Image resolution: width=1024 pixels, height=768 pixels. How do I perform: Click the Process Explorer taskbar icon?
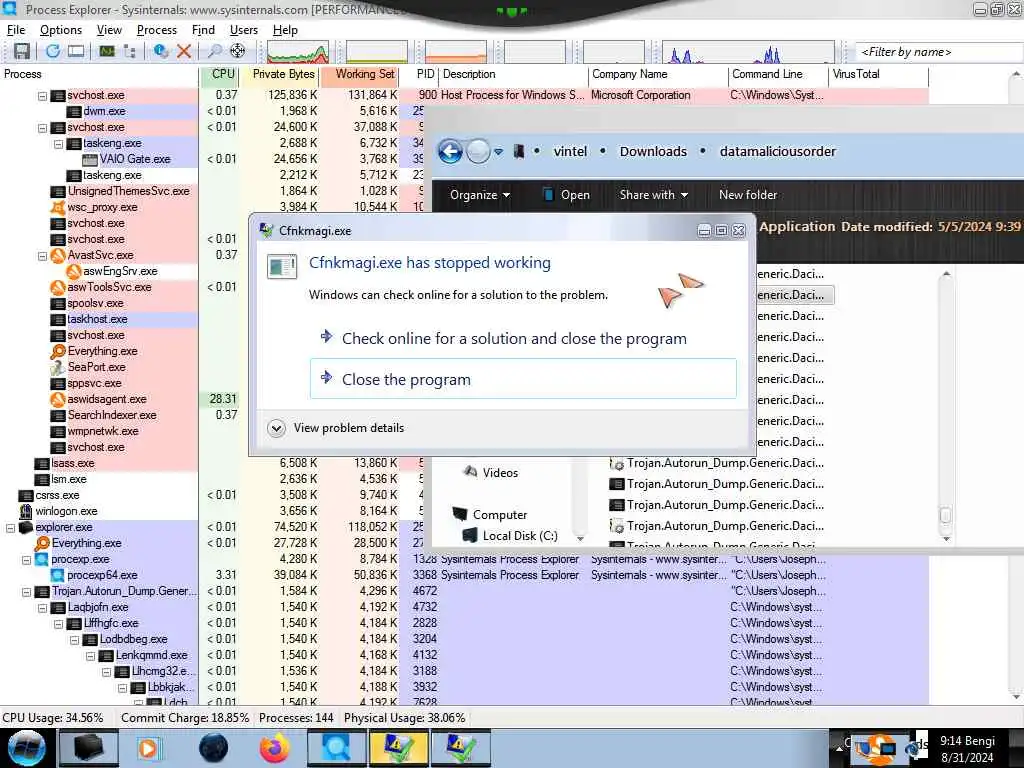(x=336, y=748)
